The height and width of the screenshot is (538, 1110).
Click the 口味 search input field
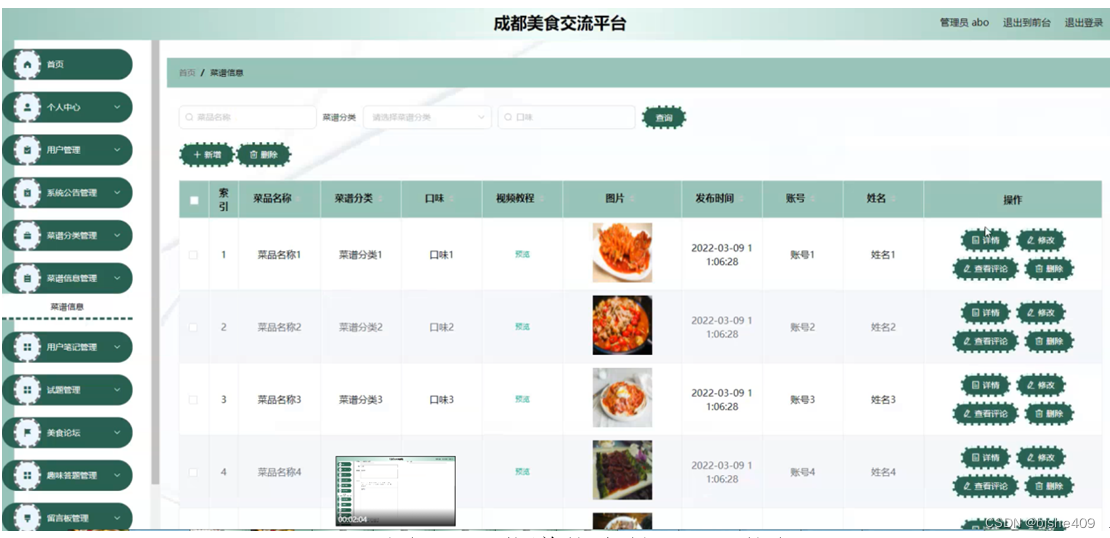pyautogui.click(x=566, y=118)
